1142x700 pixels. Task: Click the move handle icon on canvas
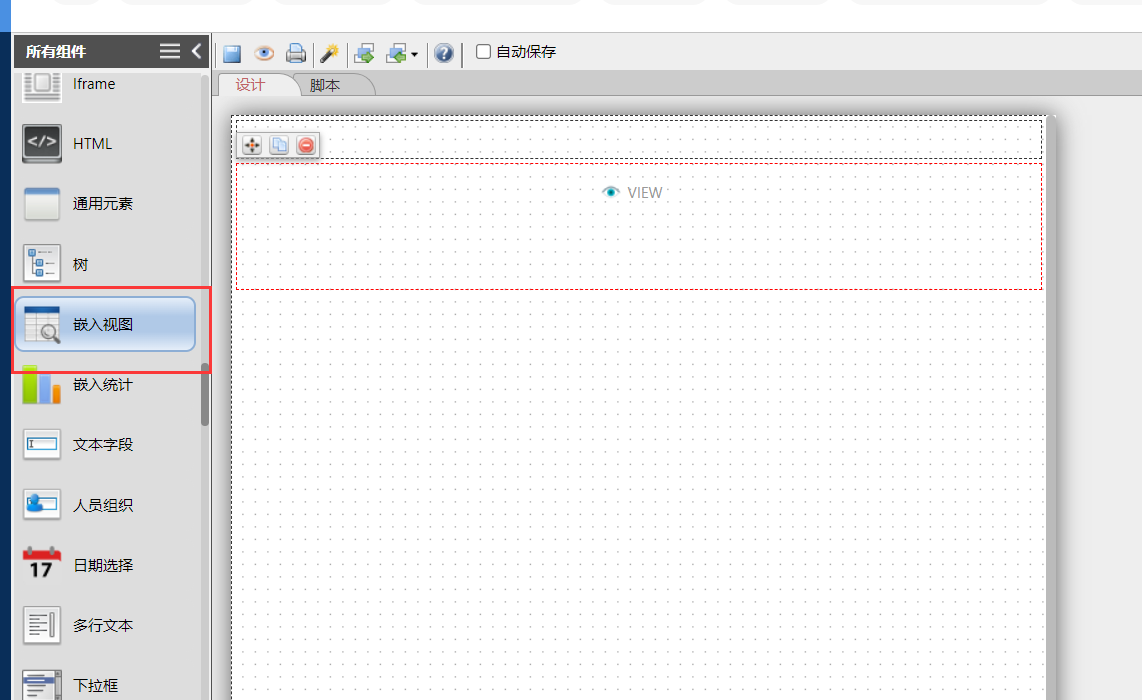point(251,145)
